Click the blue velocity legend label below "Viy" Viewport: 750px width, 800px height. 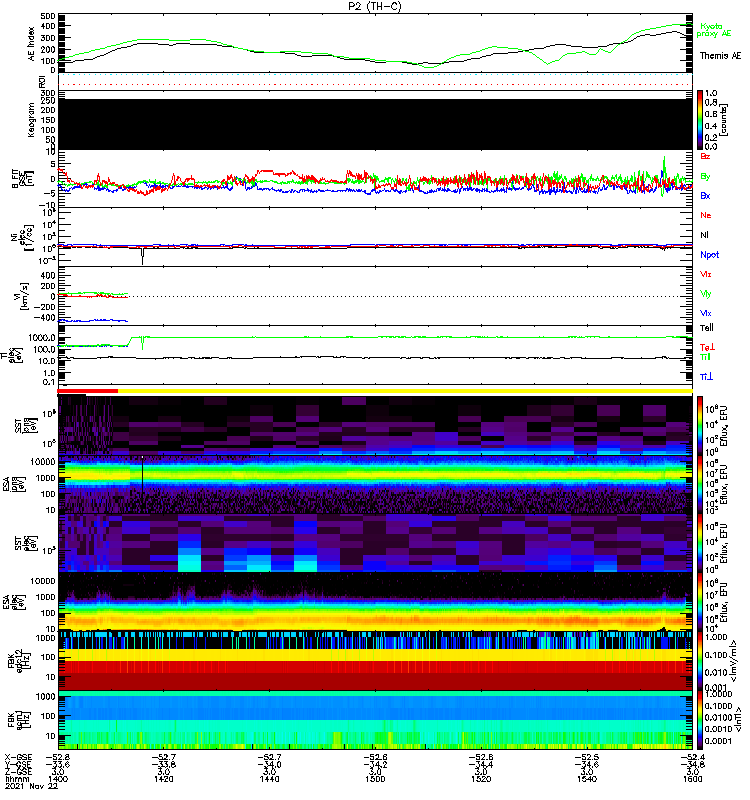point(706,313)
